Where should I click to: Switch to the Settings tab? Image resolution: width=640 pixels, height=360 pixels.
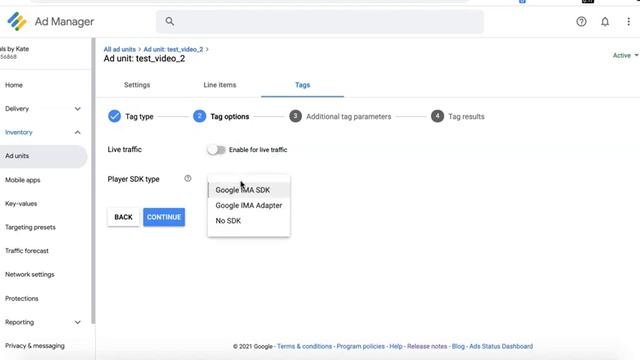coord(137,85)
